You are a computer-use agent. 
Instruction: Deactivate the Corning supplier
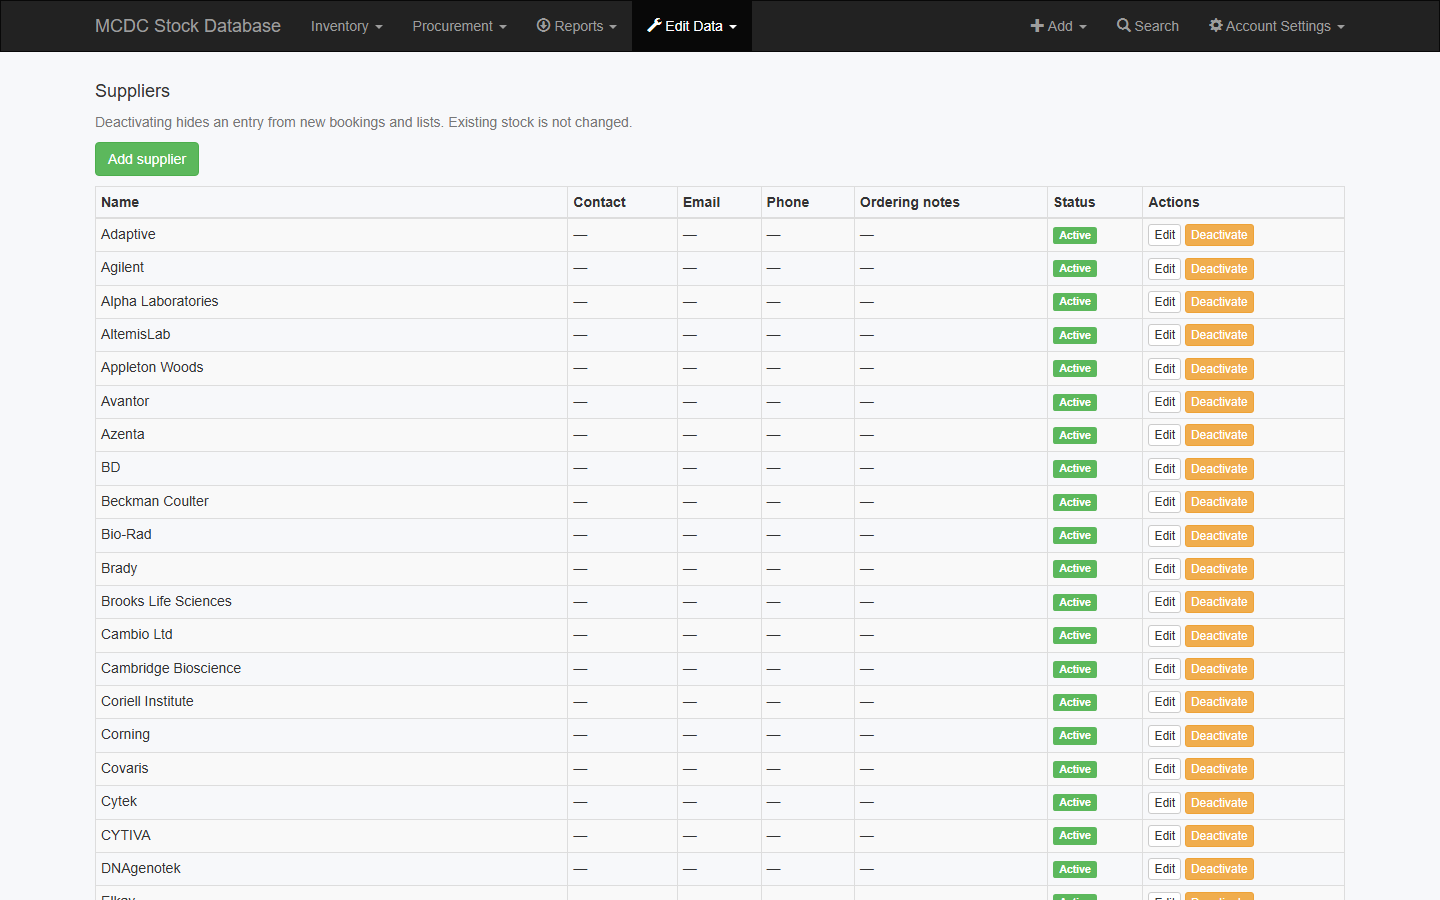coord(1219,736)
